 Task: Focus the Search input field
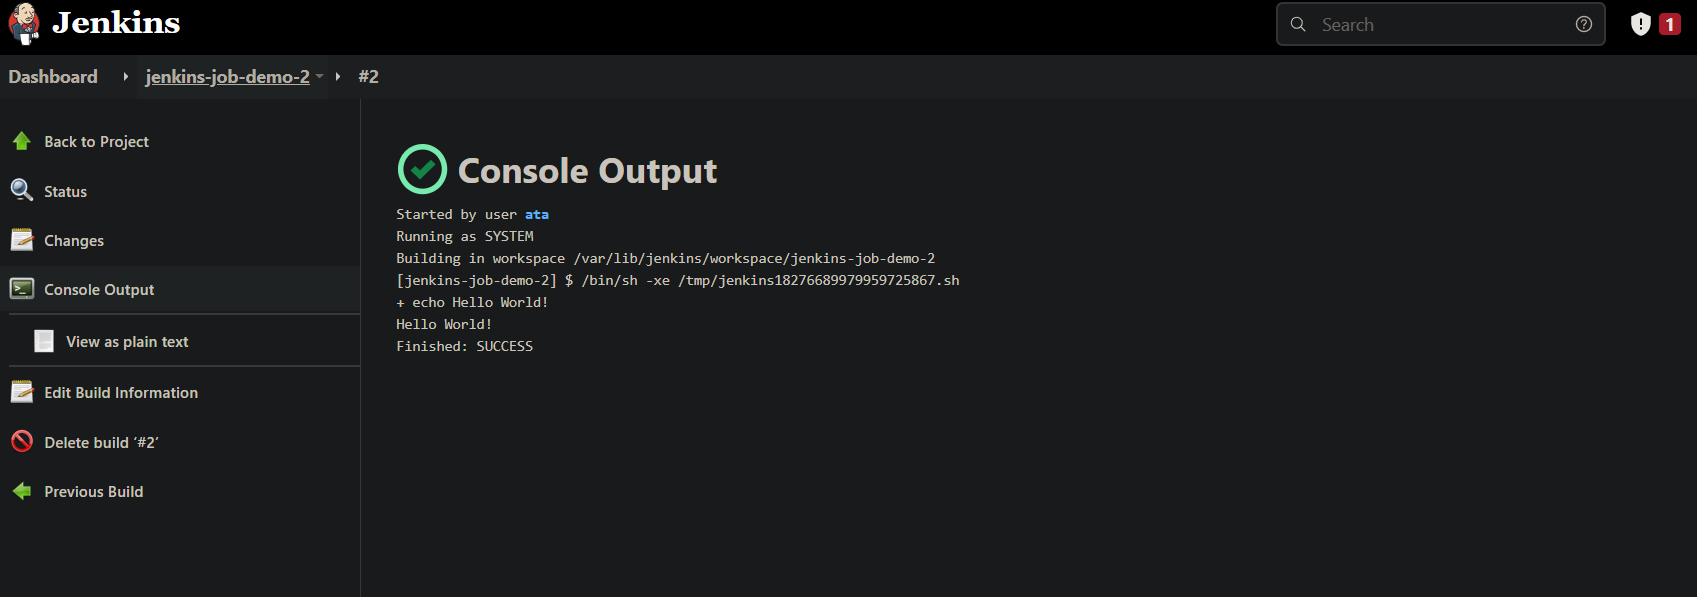click(1440, 24)
